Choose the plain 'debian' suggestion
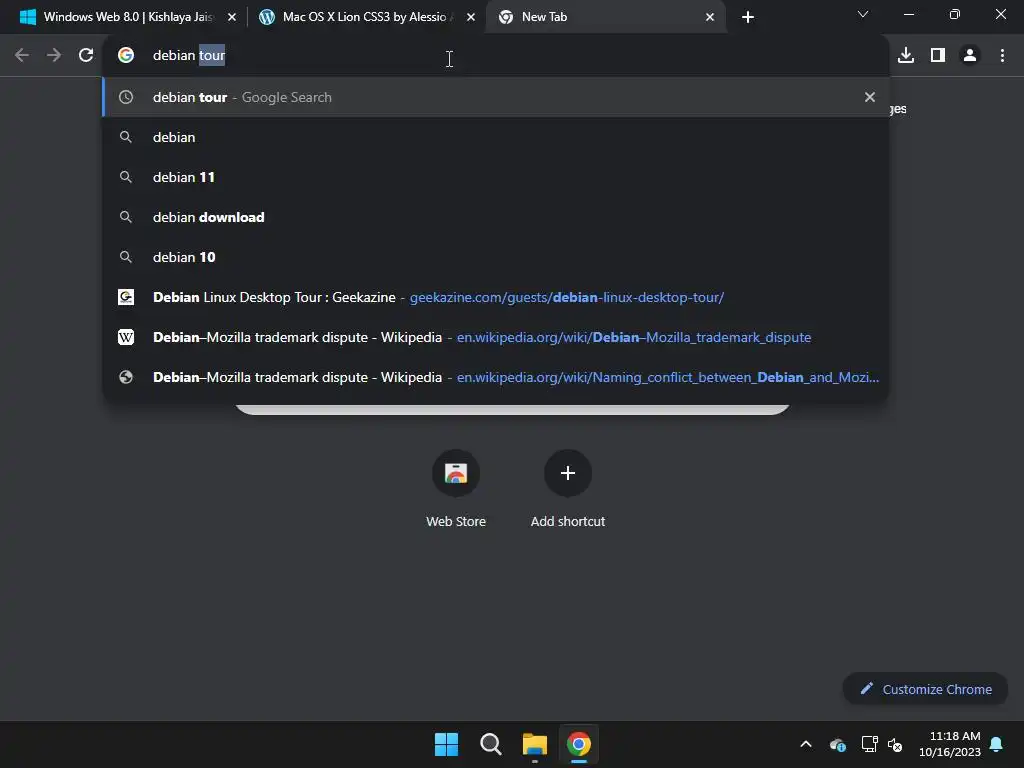 click(496, 137)
